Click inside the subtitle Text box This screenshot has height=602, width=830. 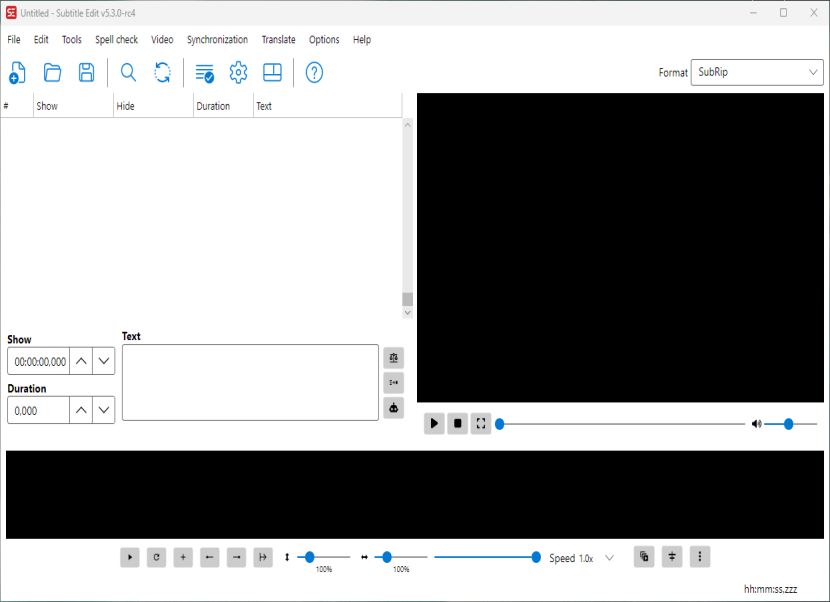250,382
